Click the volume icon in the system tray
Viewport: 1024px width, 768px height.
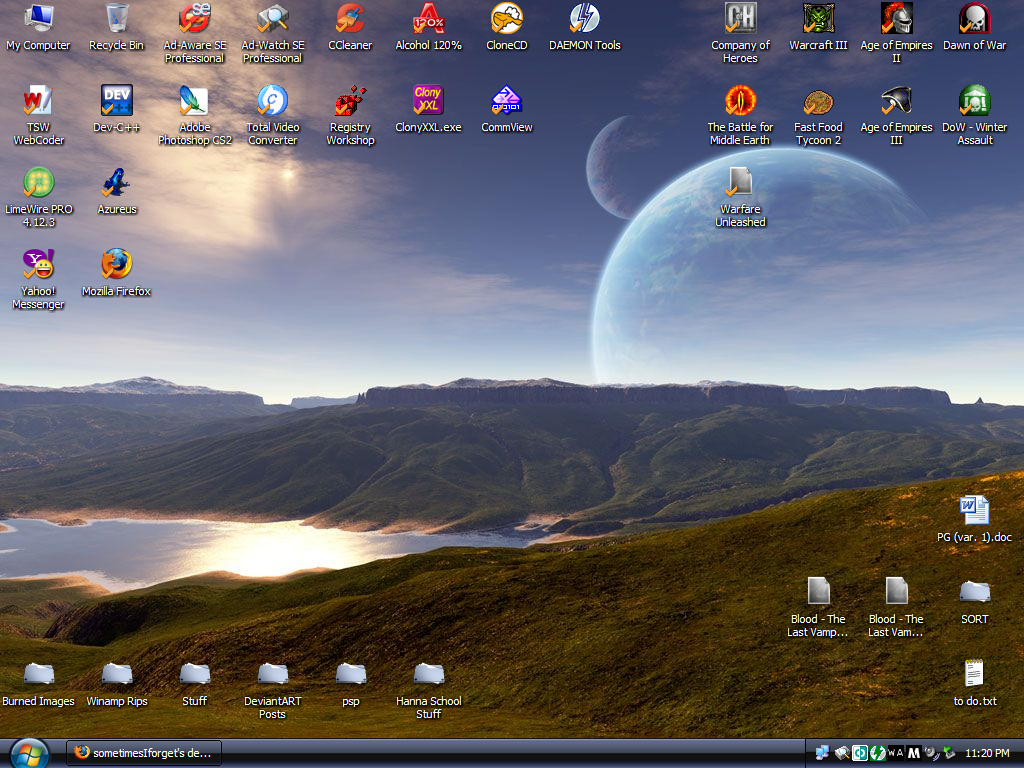(930, 752)
